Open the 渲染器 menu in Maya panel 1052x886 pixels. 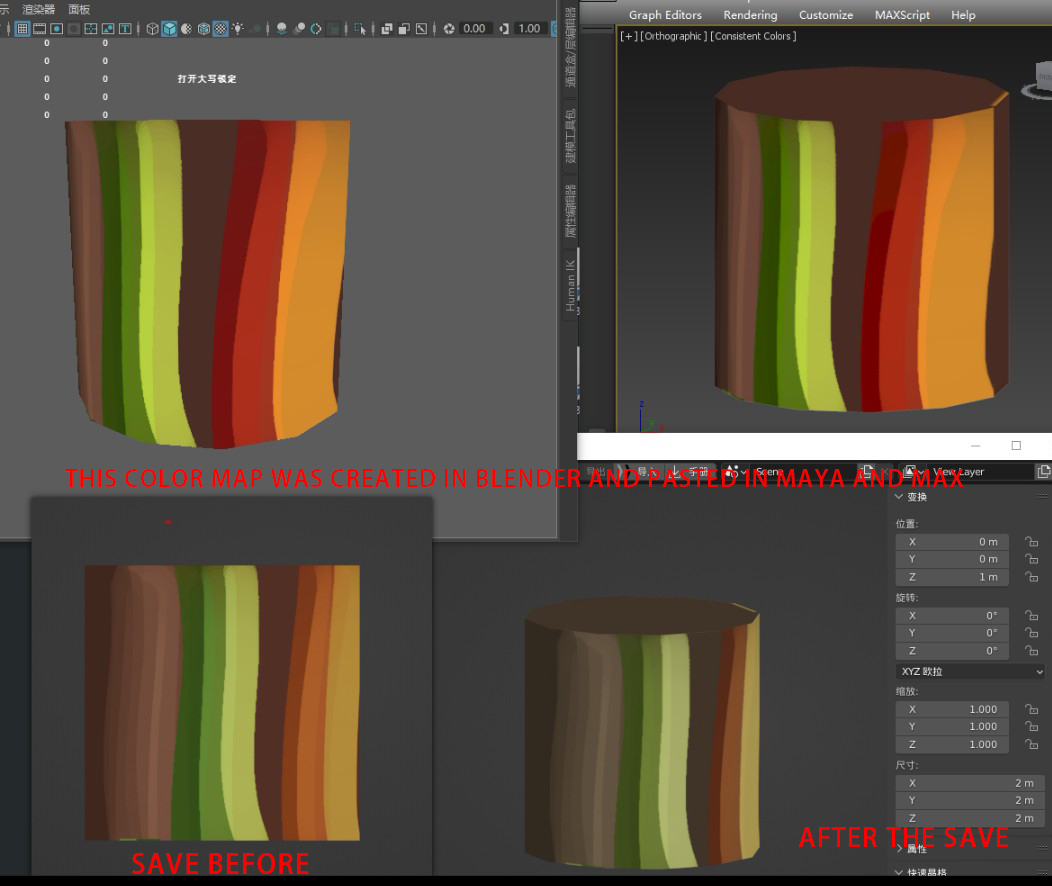(x=38, y=9)
